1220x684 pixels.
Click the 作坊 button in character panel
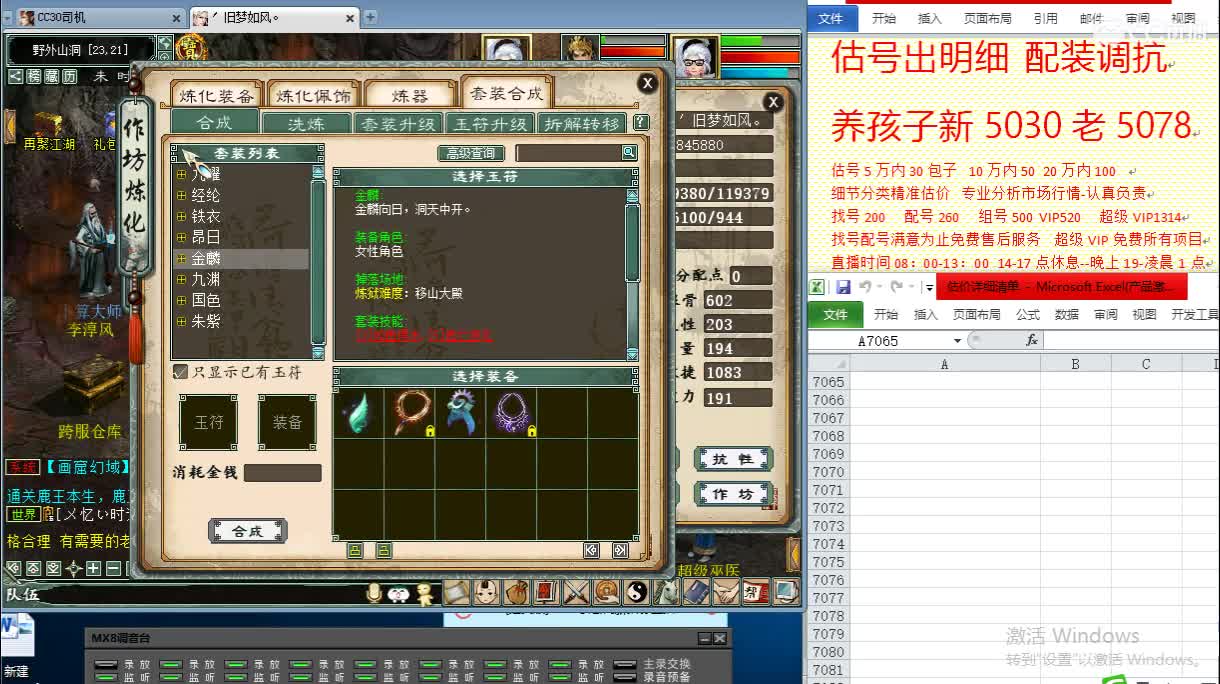733,494
